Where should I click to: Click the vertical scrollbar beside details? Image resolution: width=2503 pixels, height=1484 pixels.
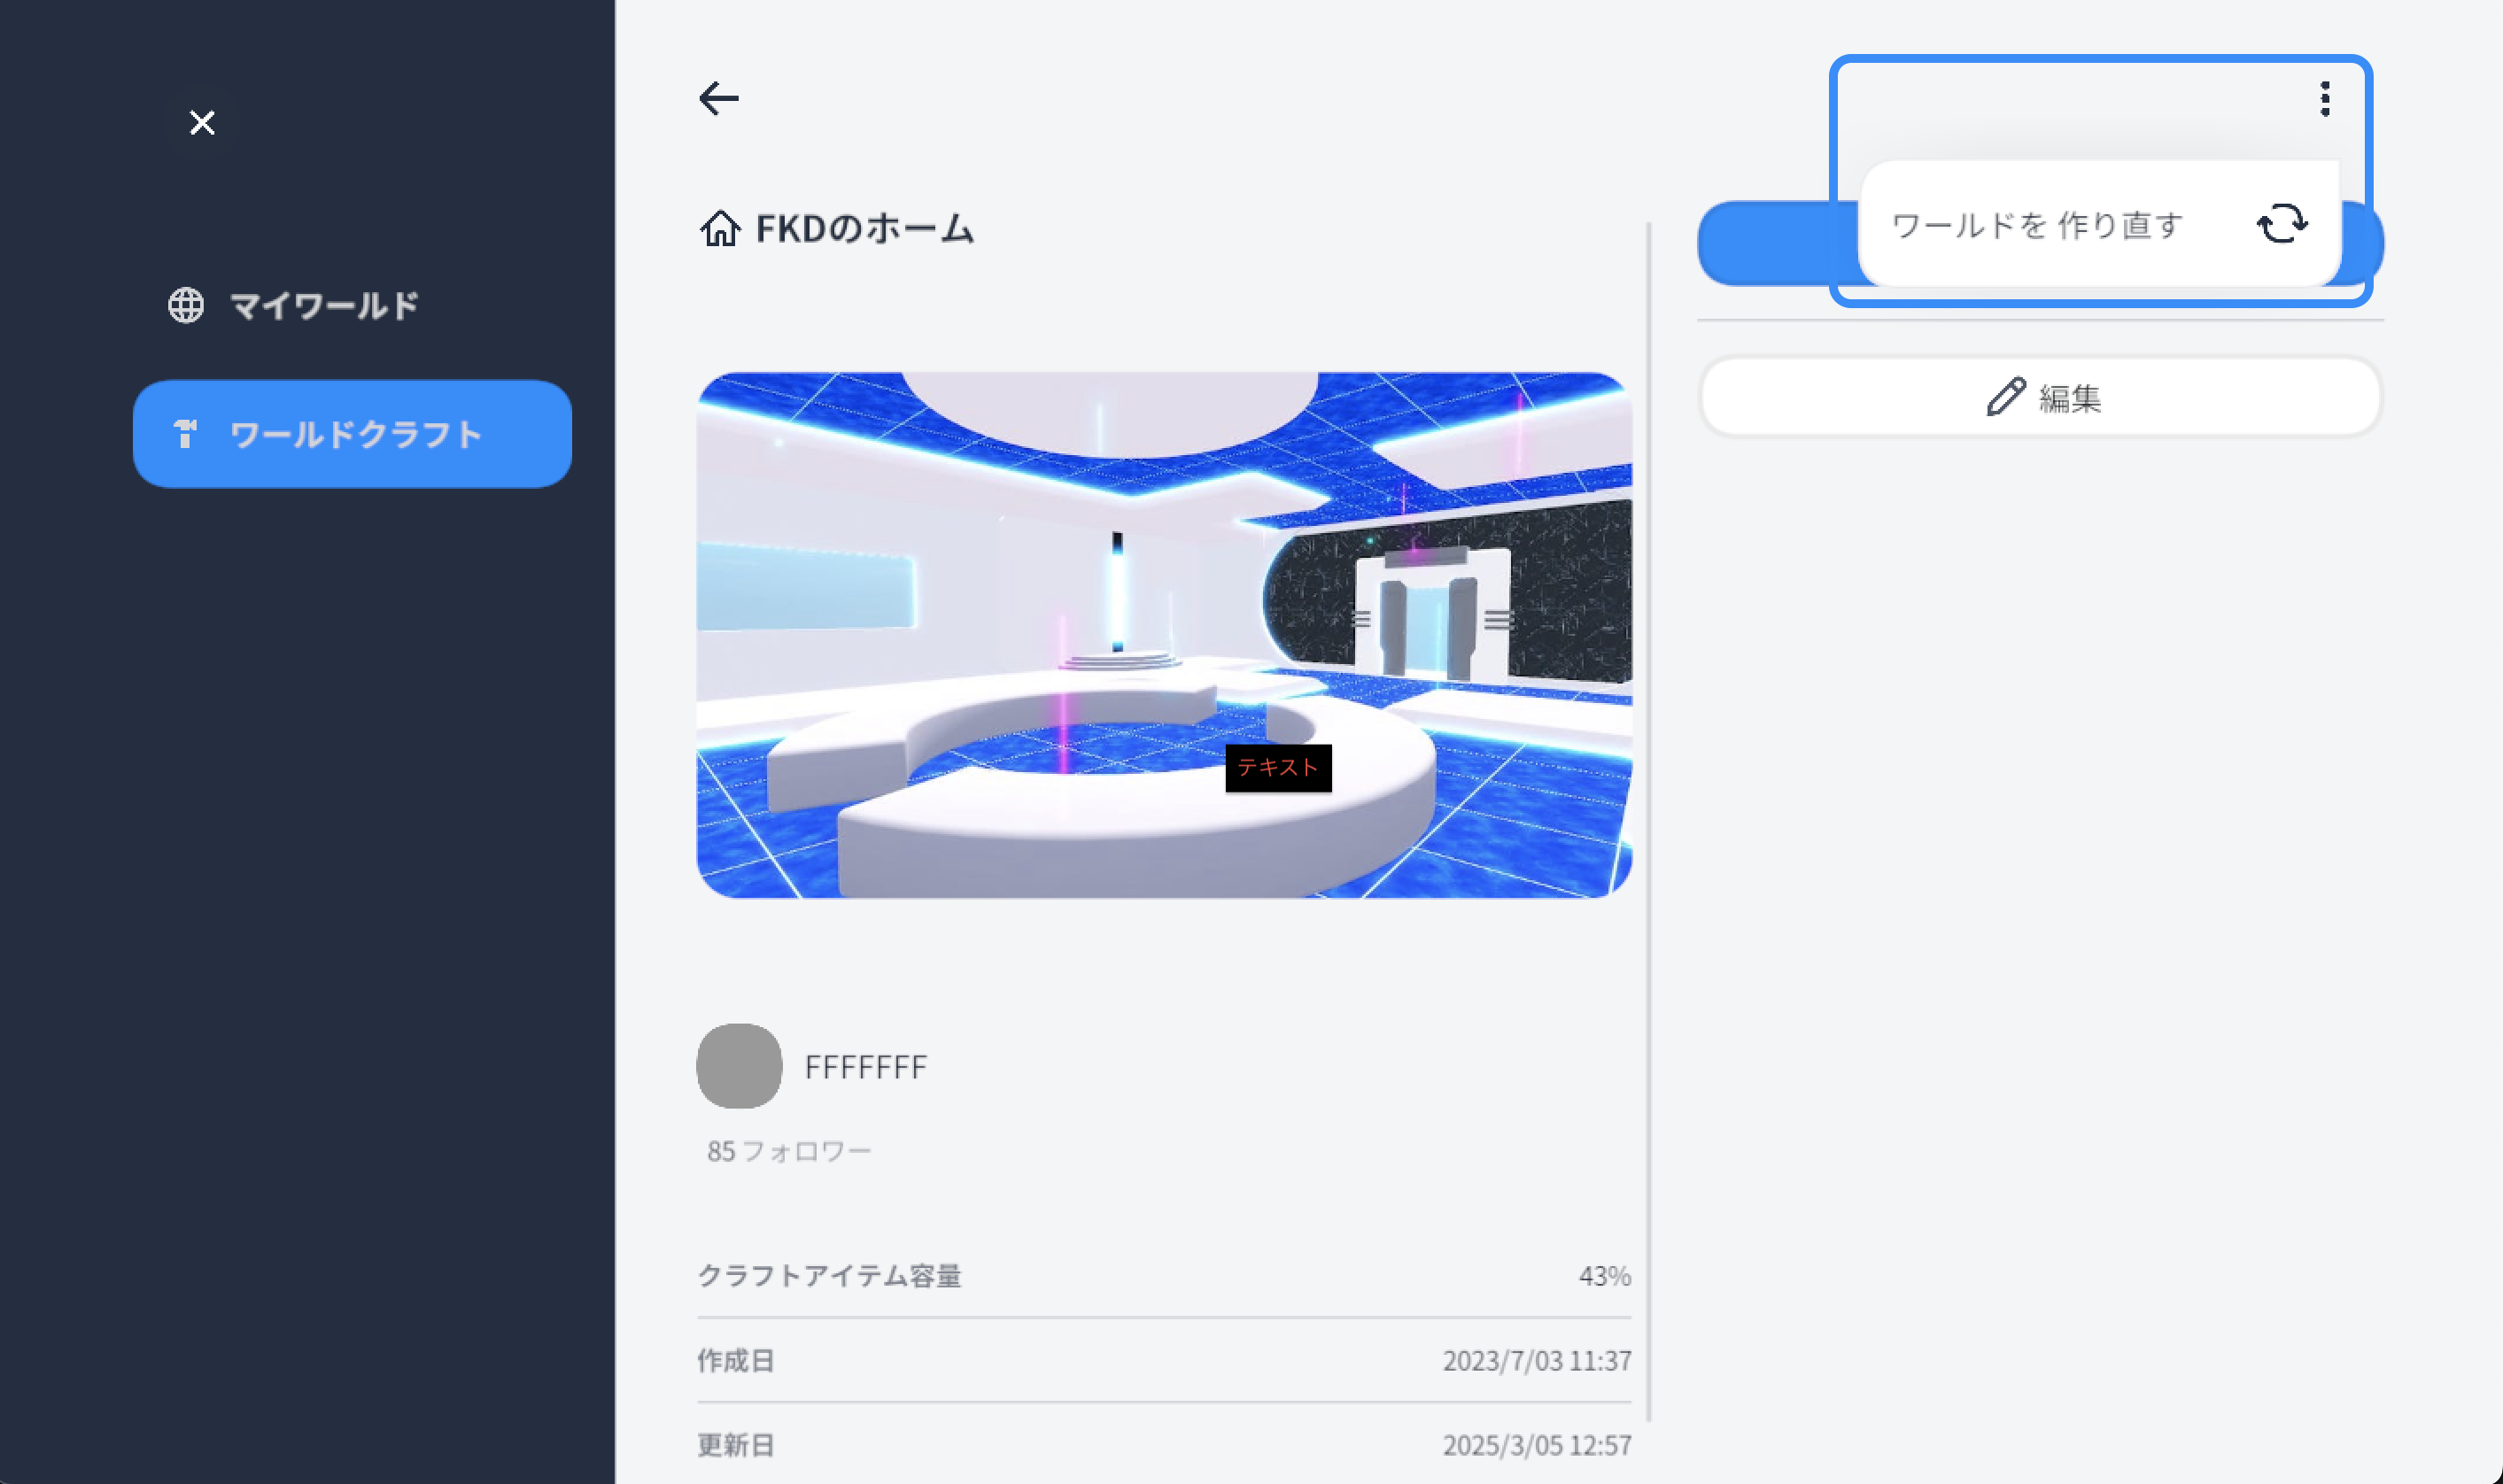[x=1648, y=820]
